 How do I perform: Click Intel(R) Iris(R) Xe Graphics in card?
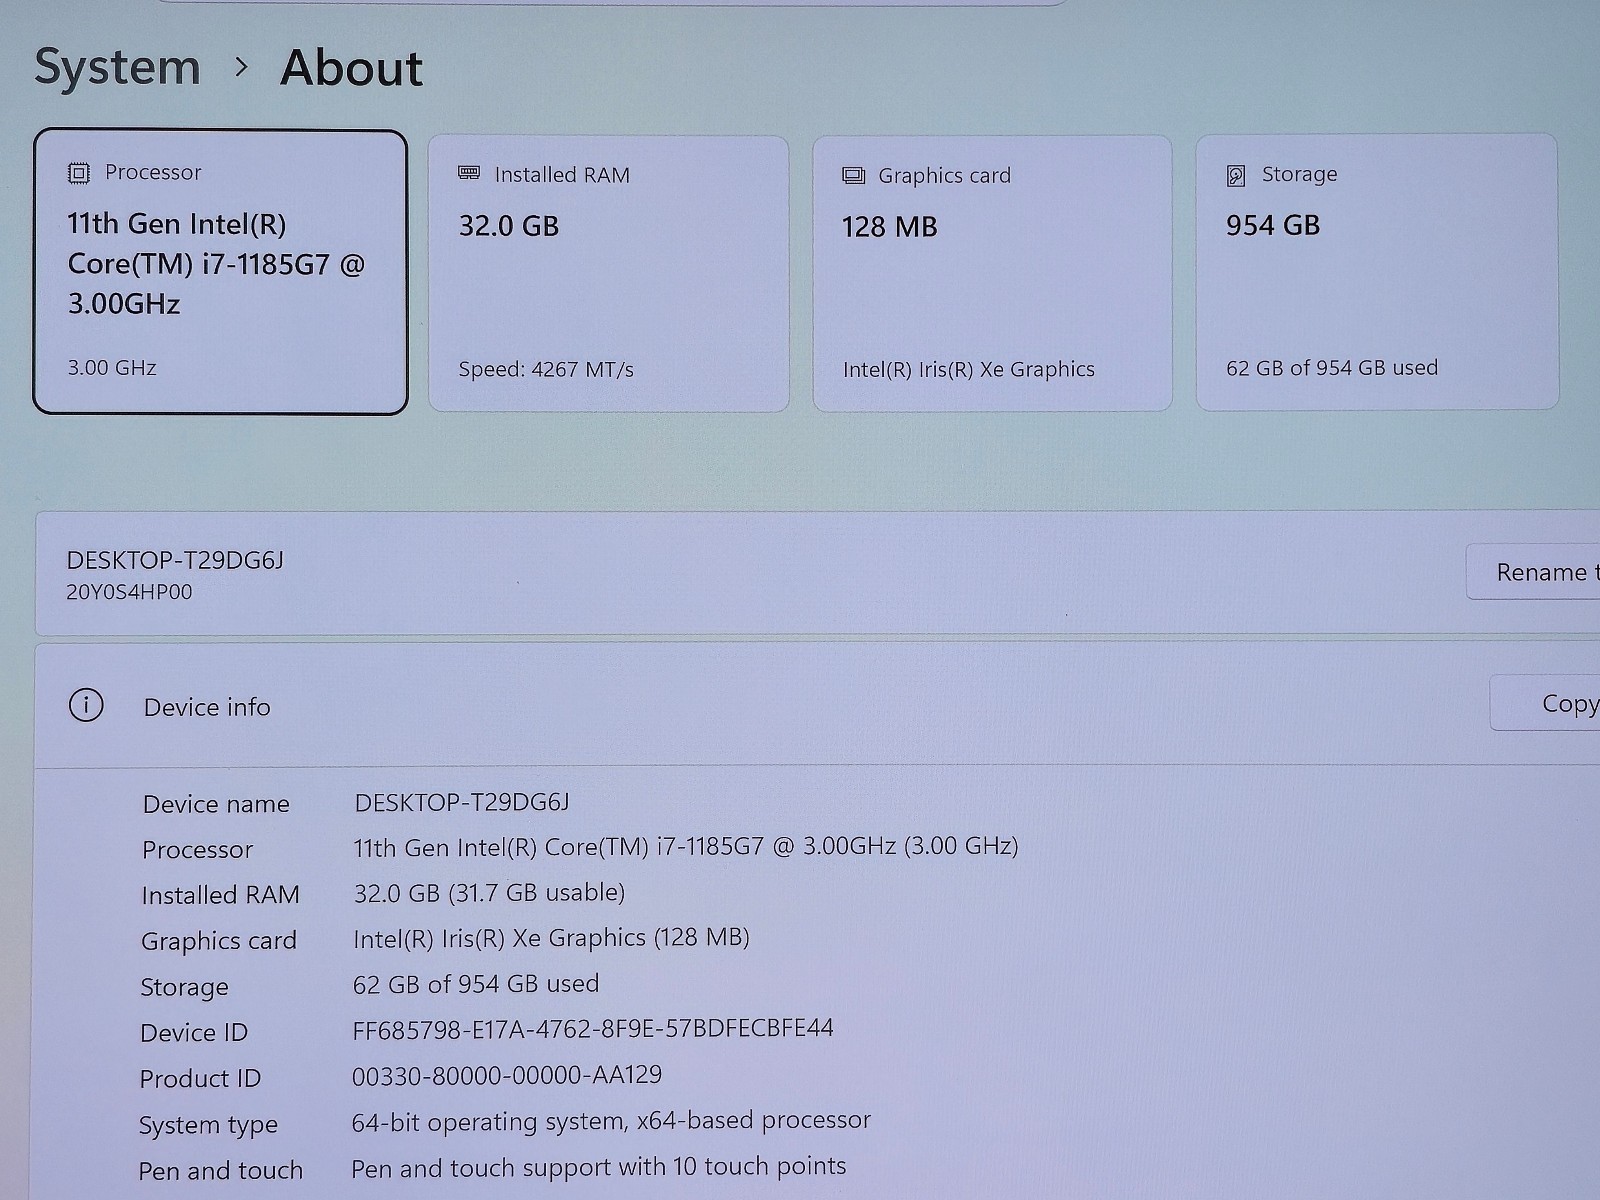(968, 369)
